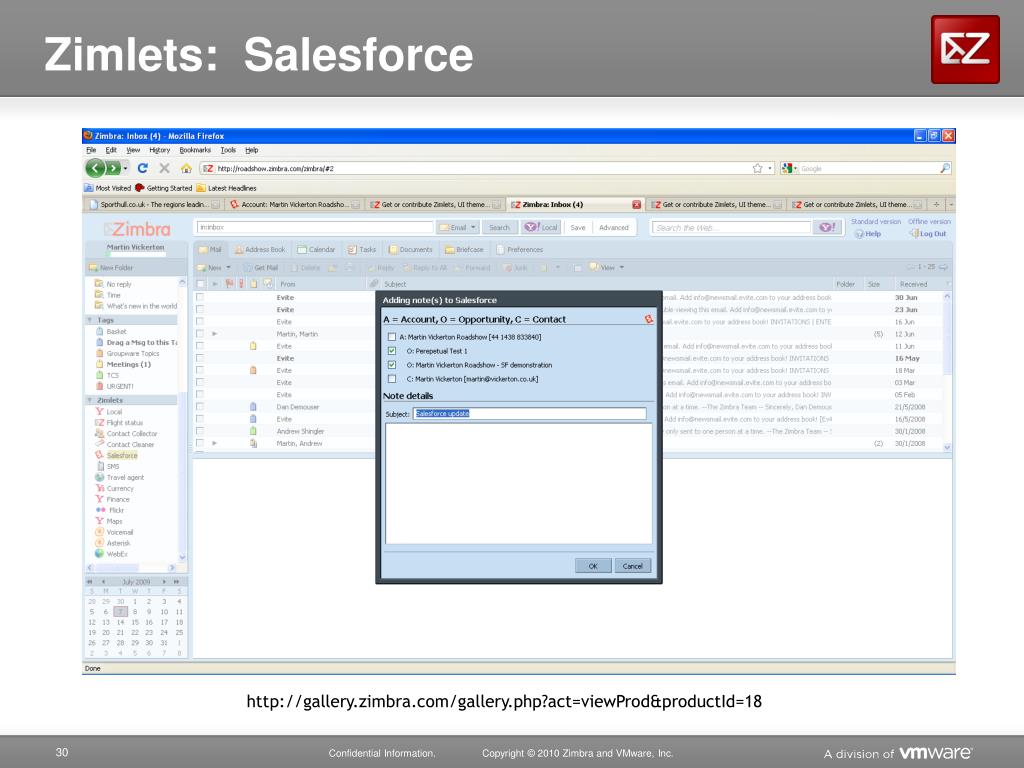
Task: Click the Get Mail button
Action: pos(261,268)
